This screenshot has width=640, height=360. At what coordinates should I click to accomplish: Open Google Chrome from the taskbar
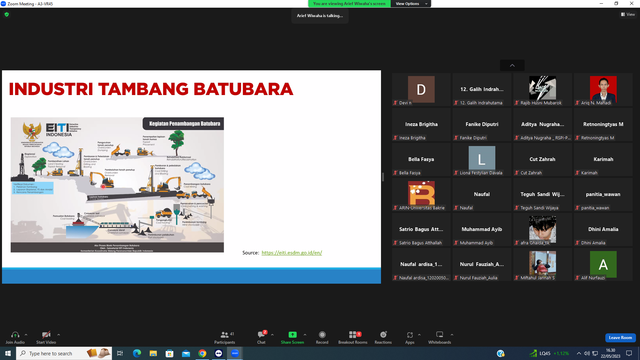point(202,353)
